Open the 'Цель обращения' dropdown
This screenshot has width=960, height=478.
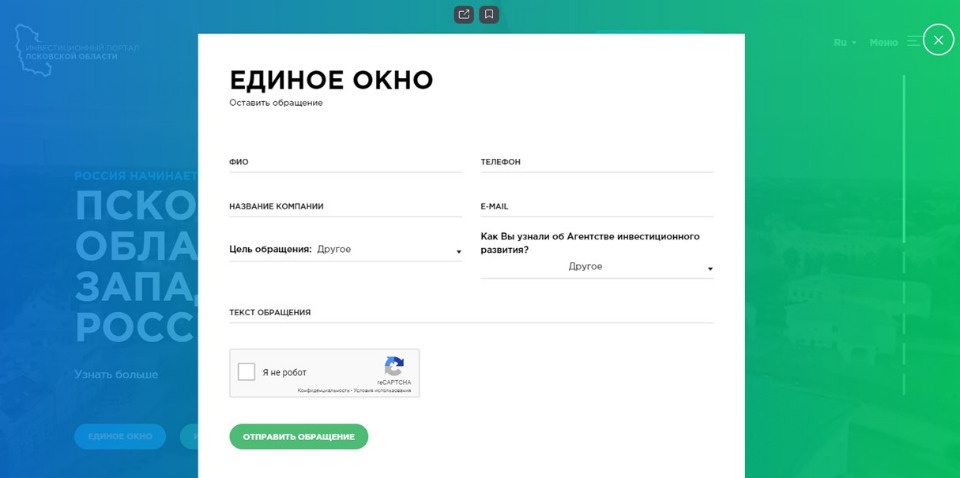[x=345, y=250]
